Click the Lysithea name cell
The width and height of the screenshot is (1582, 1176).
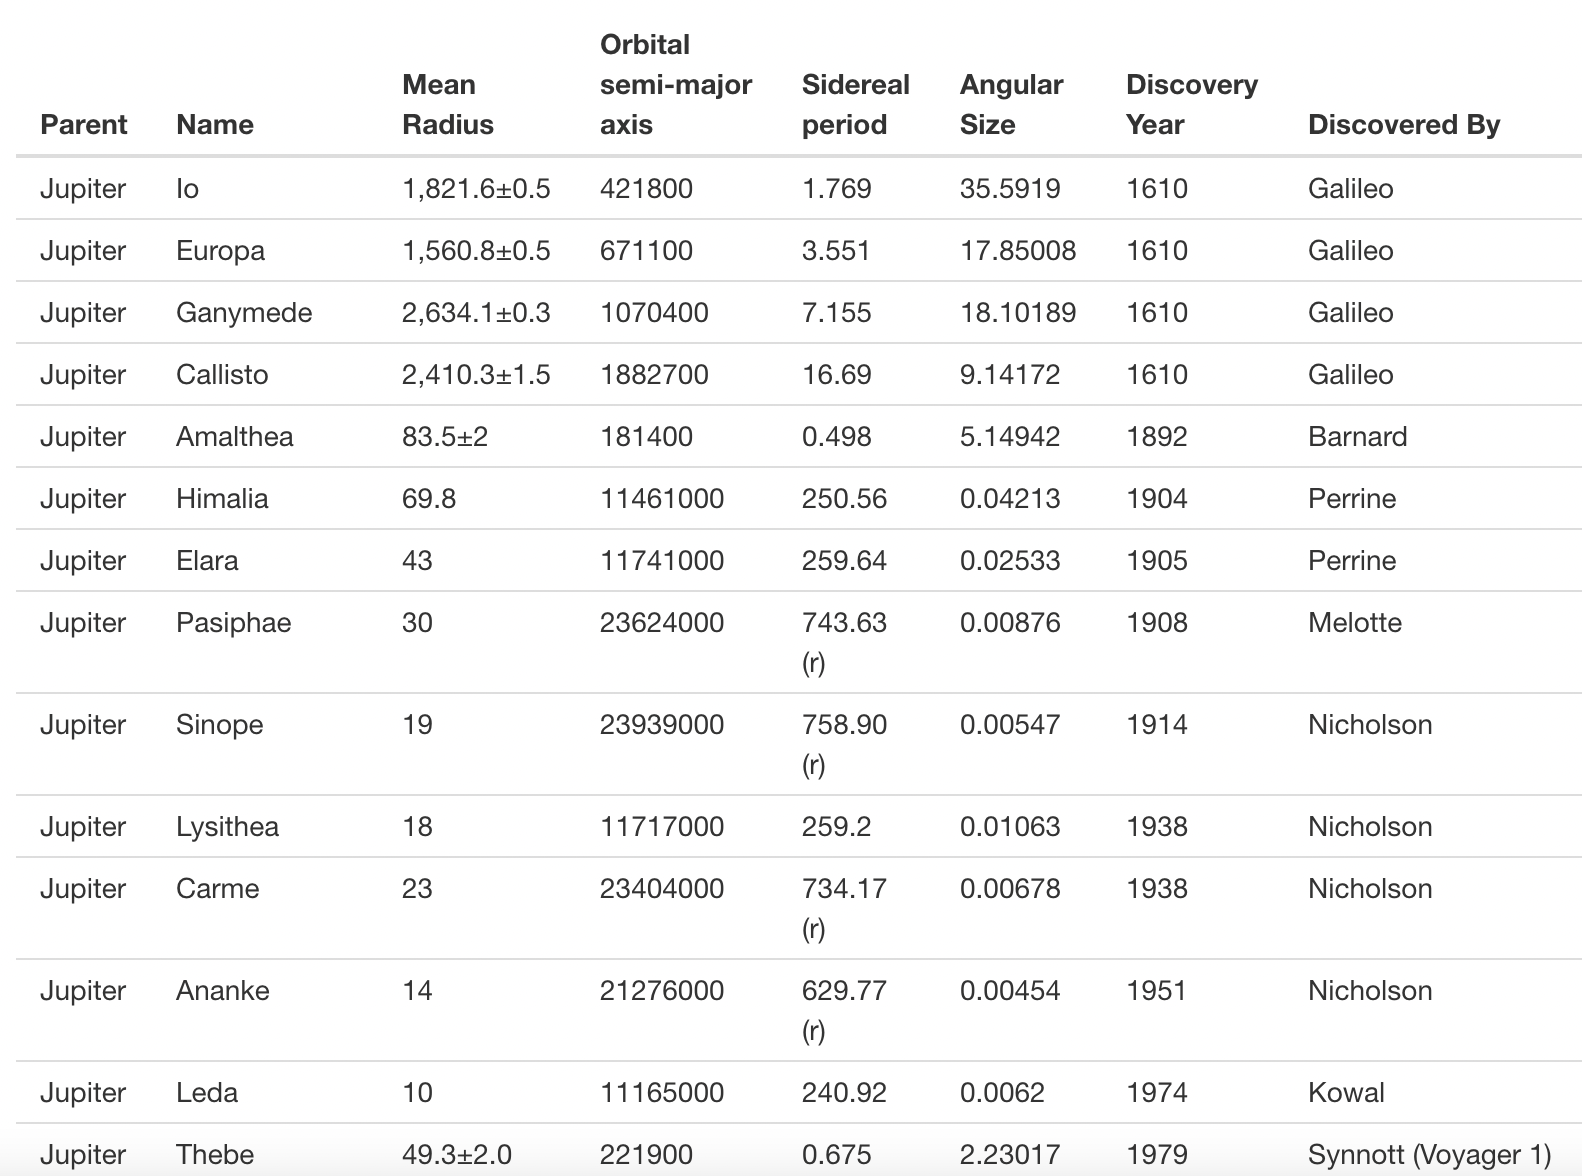click(x=227, y=827)
